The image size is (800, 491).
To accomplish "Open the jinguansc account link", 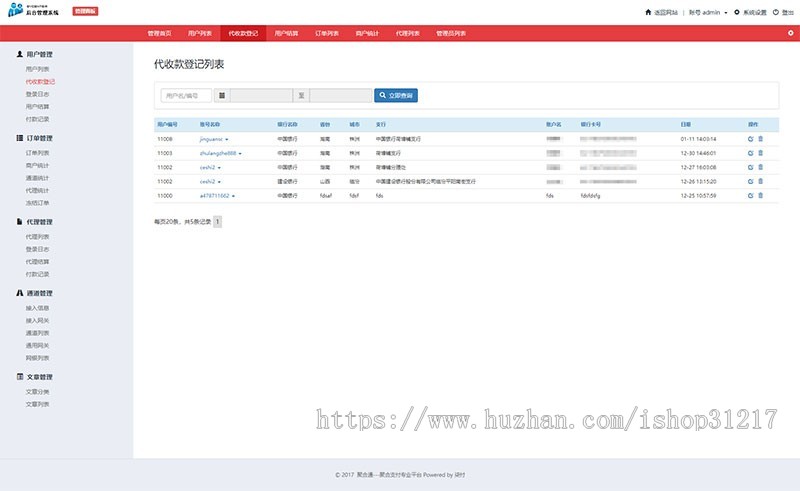I will [x=211, y=139].
